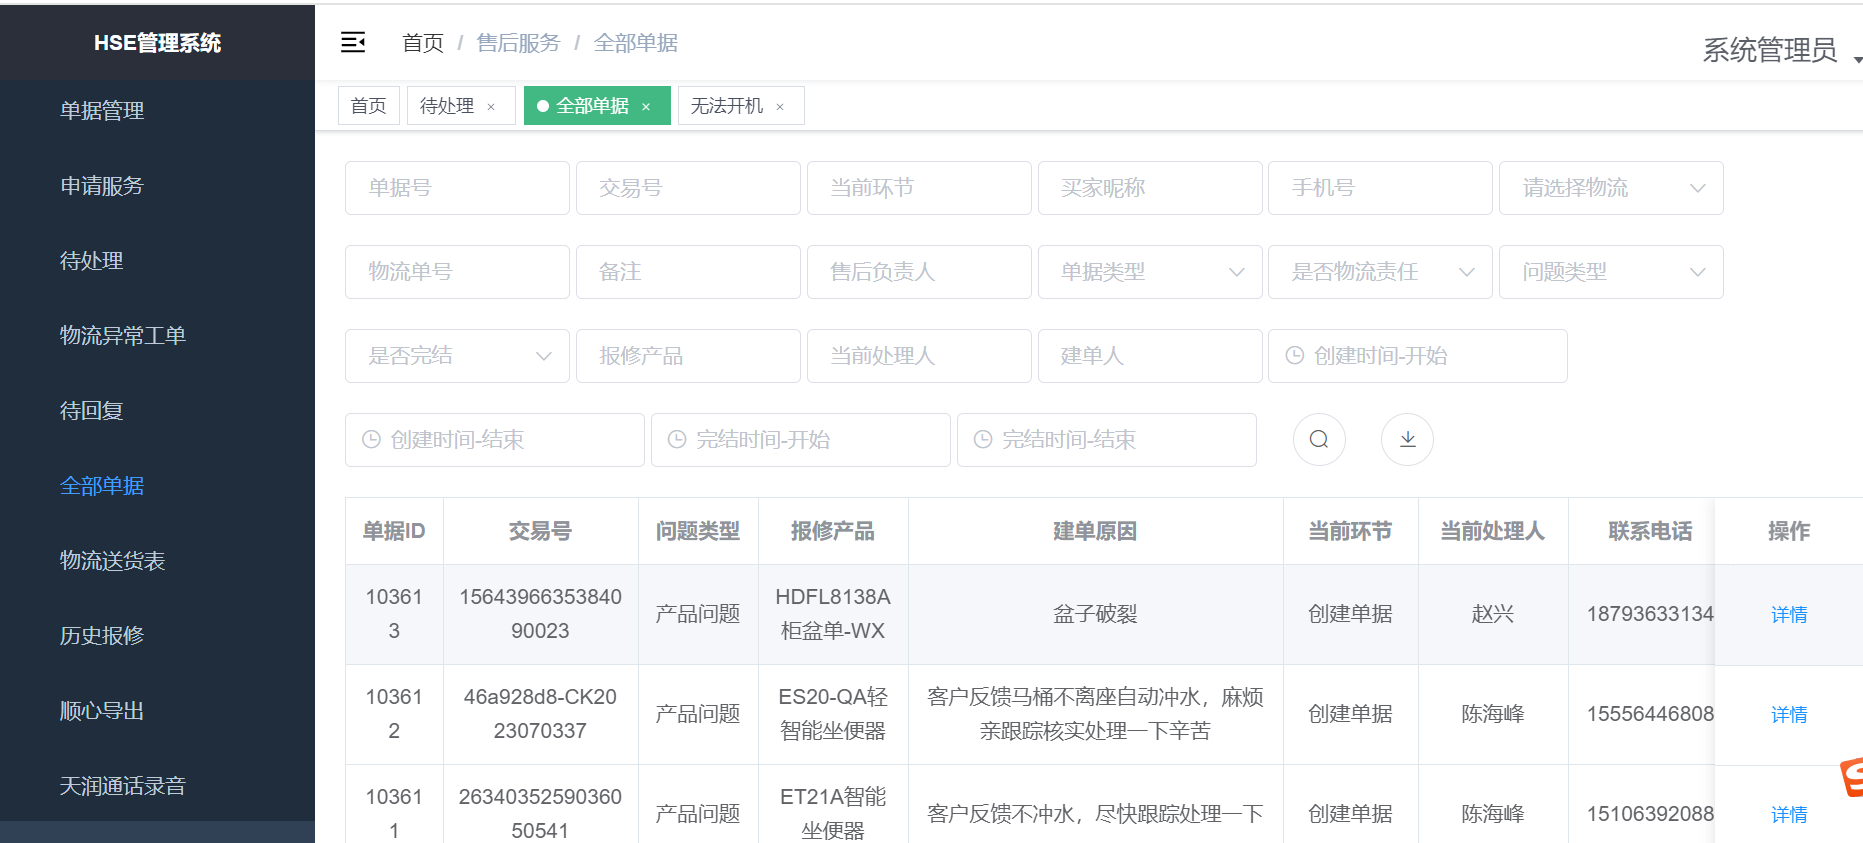This screenshot has width=1863, height=843.
Task: Collapse sidebar with hamburger icon
Action: (353, 42)
